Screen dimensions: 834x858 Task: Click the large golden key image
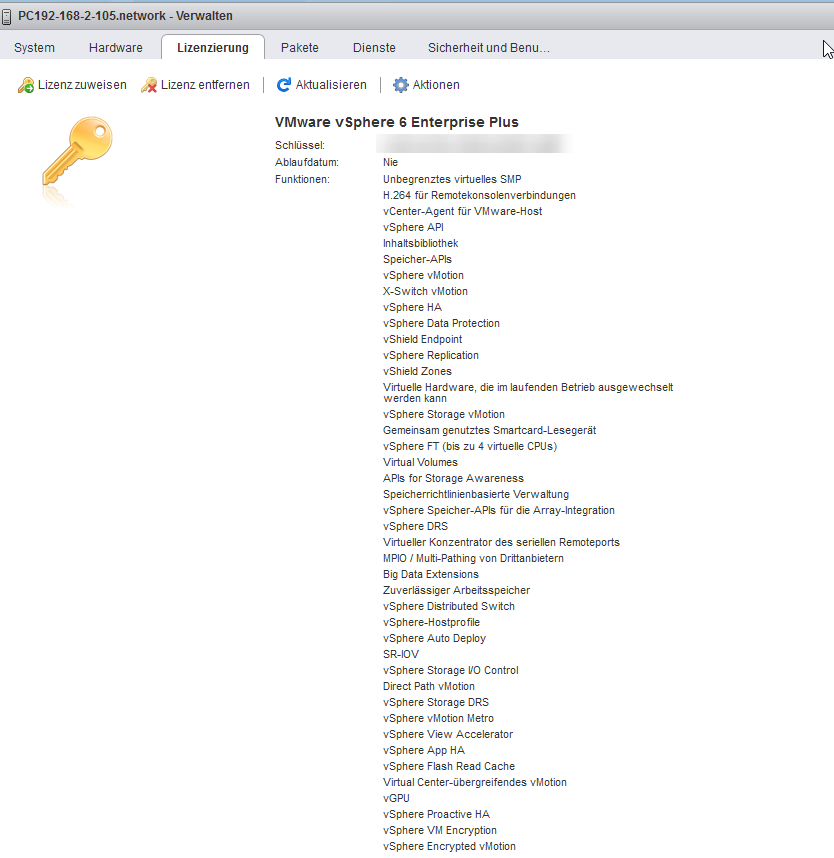77,151
